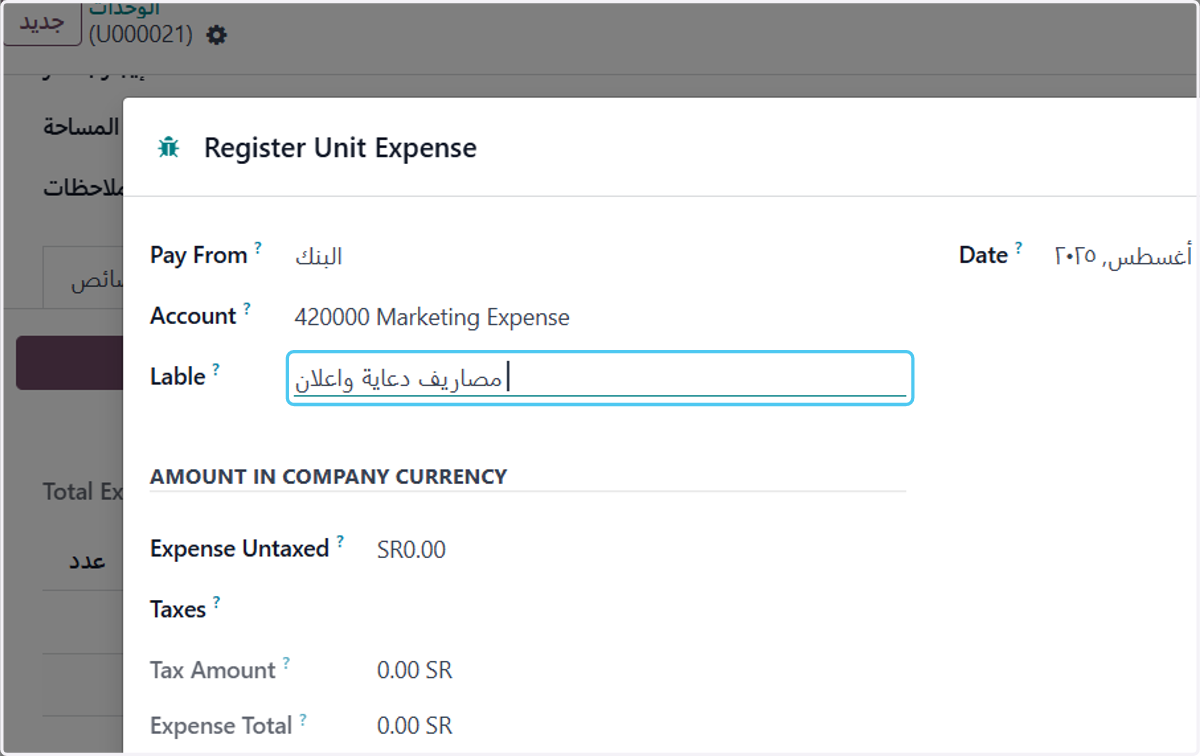Click the عدد column header in background table

(87, 561)
